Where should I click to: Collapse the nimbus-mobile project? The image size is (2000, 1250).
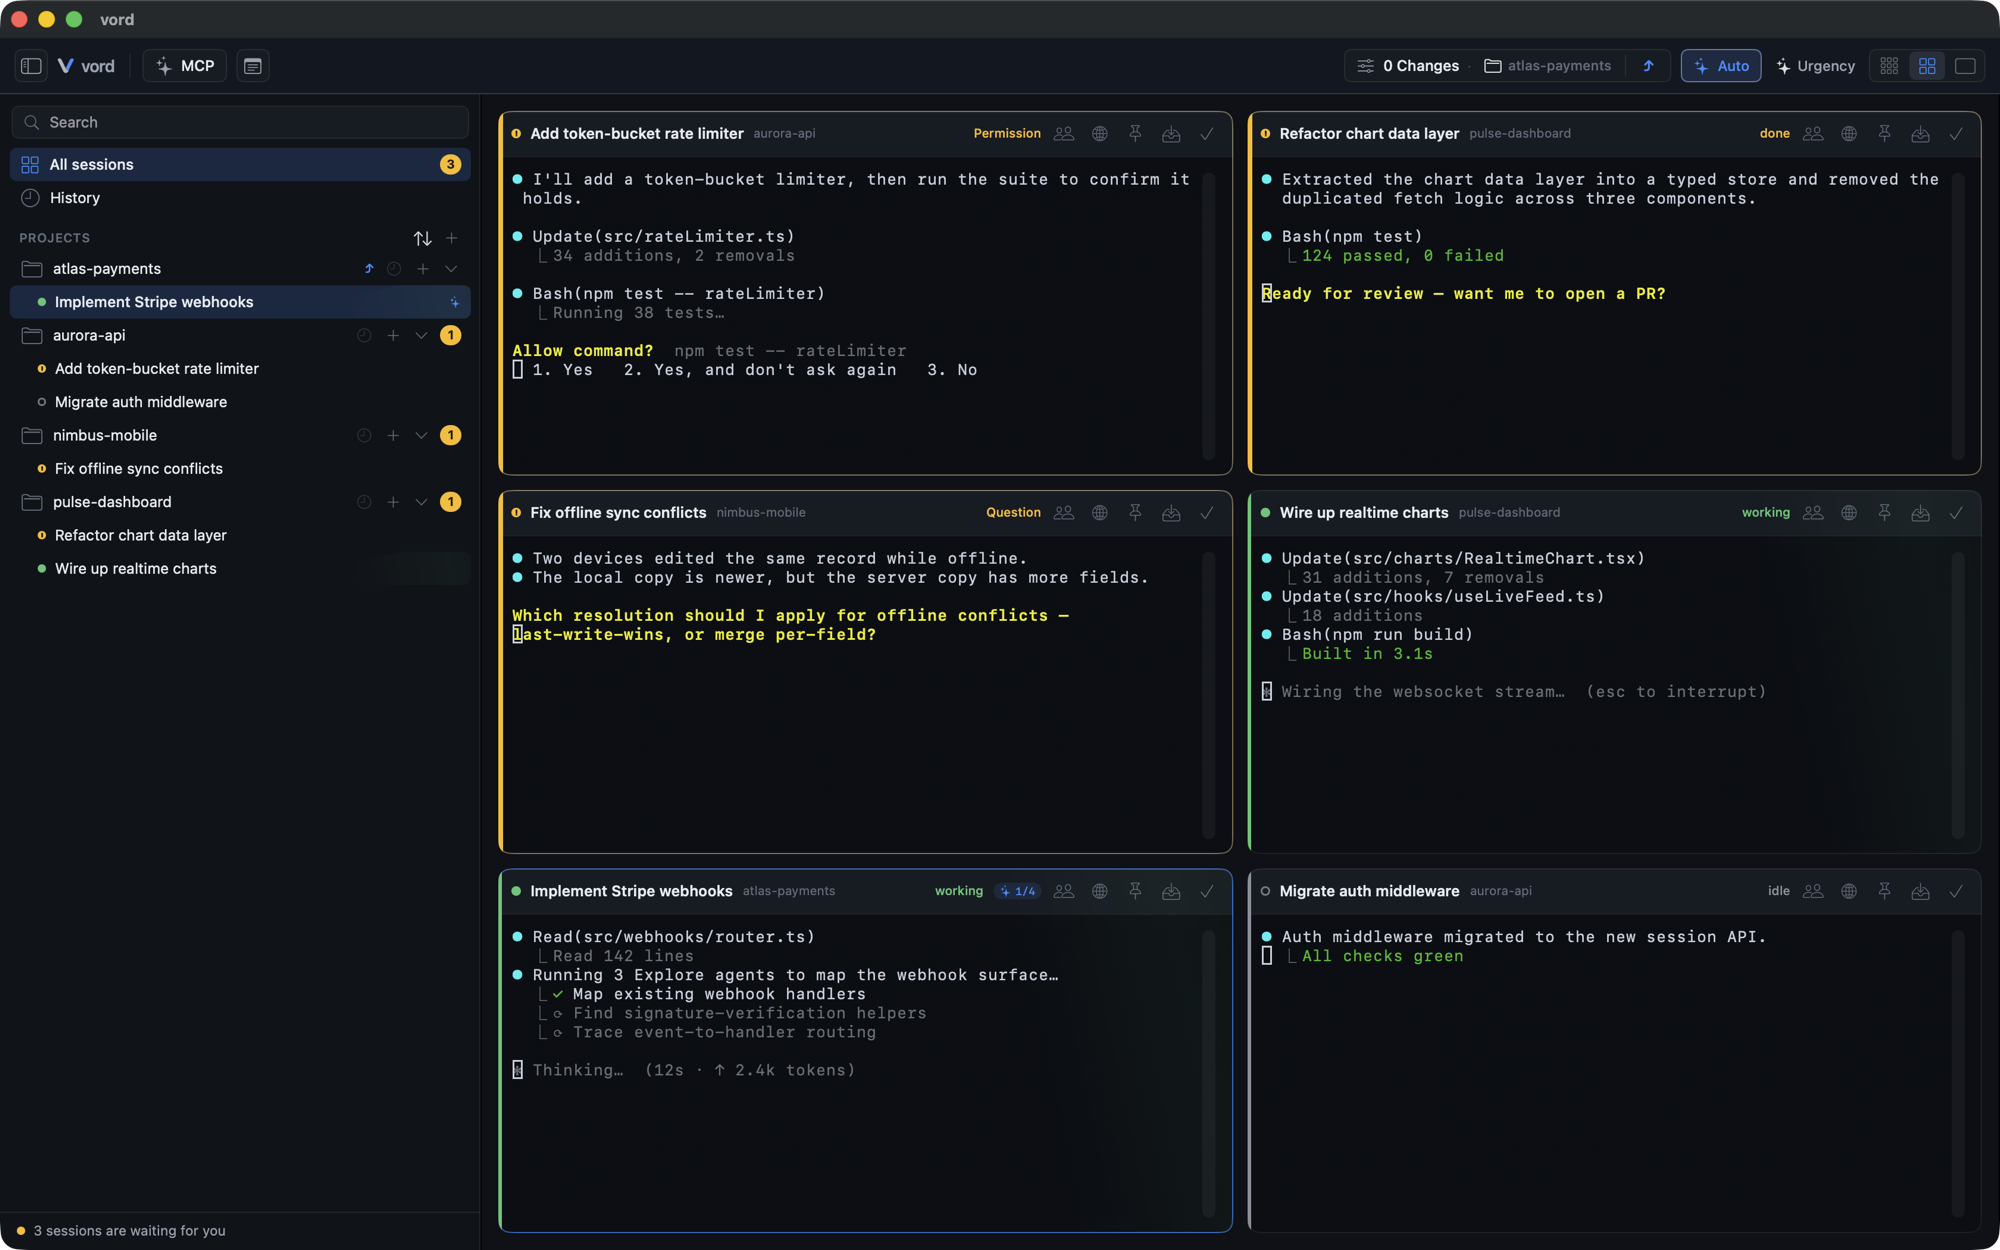click(x=421, y=436)
